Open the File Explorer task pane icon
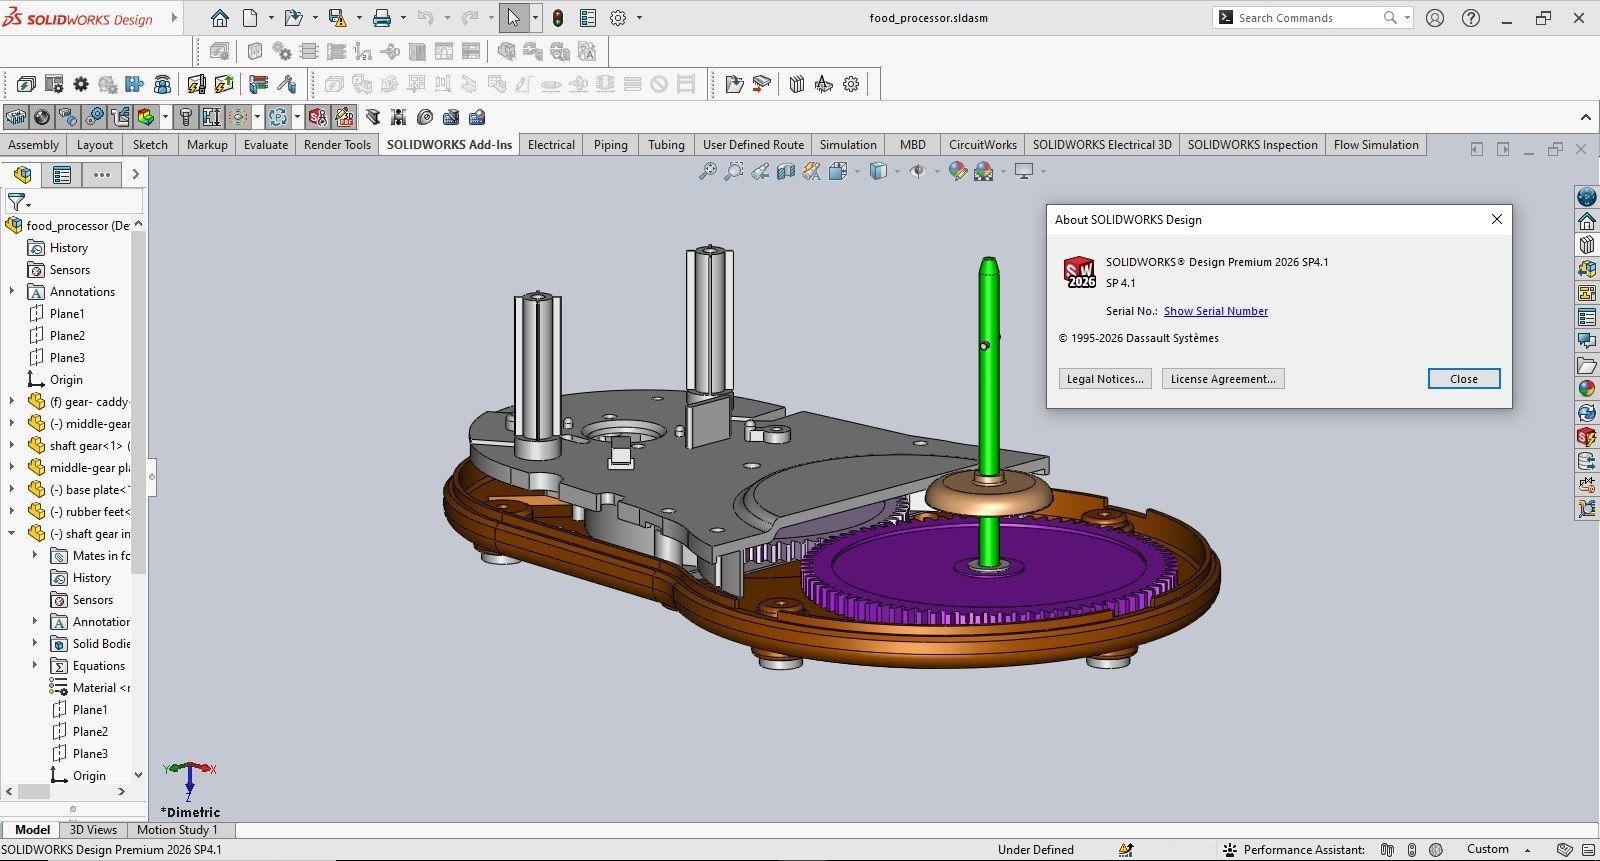Screen dimensions: 1600x861 tap(1587, 365)
